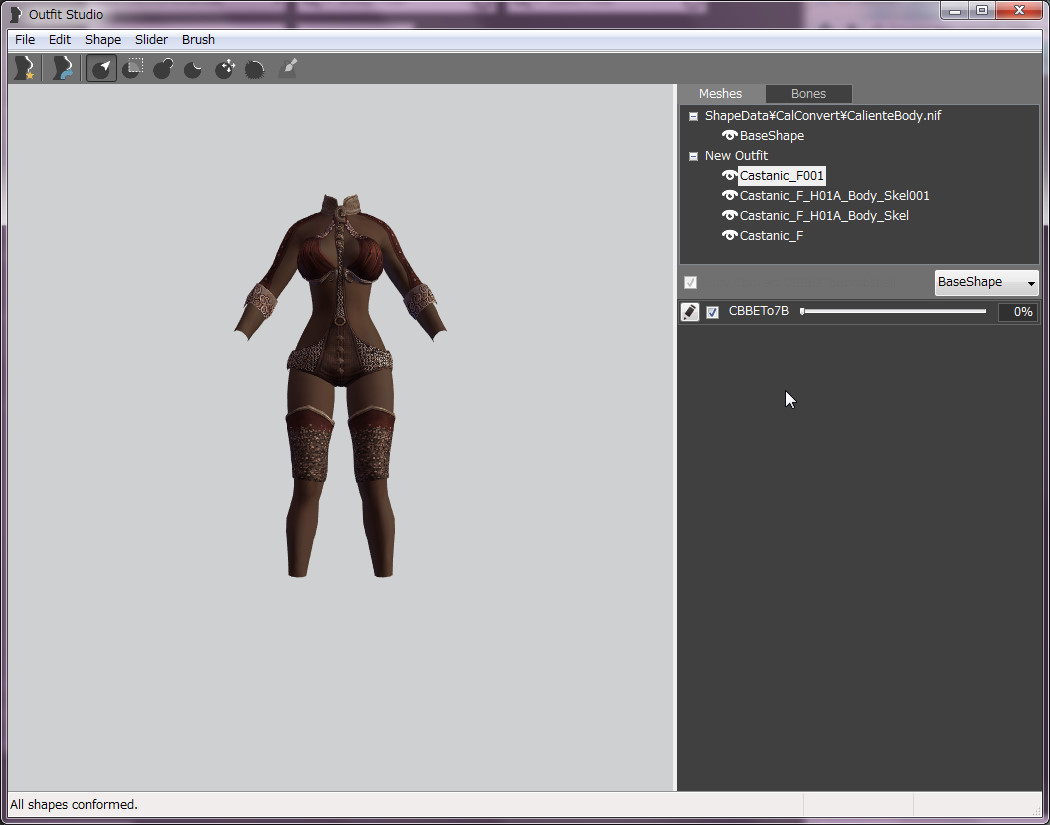
Task: Toggle visibility of Castanic_F_H01A_Body_Skel001
Action: tap(729, 195)
